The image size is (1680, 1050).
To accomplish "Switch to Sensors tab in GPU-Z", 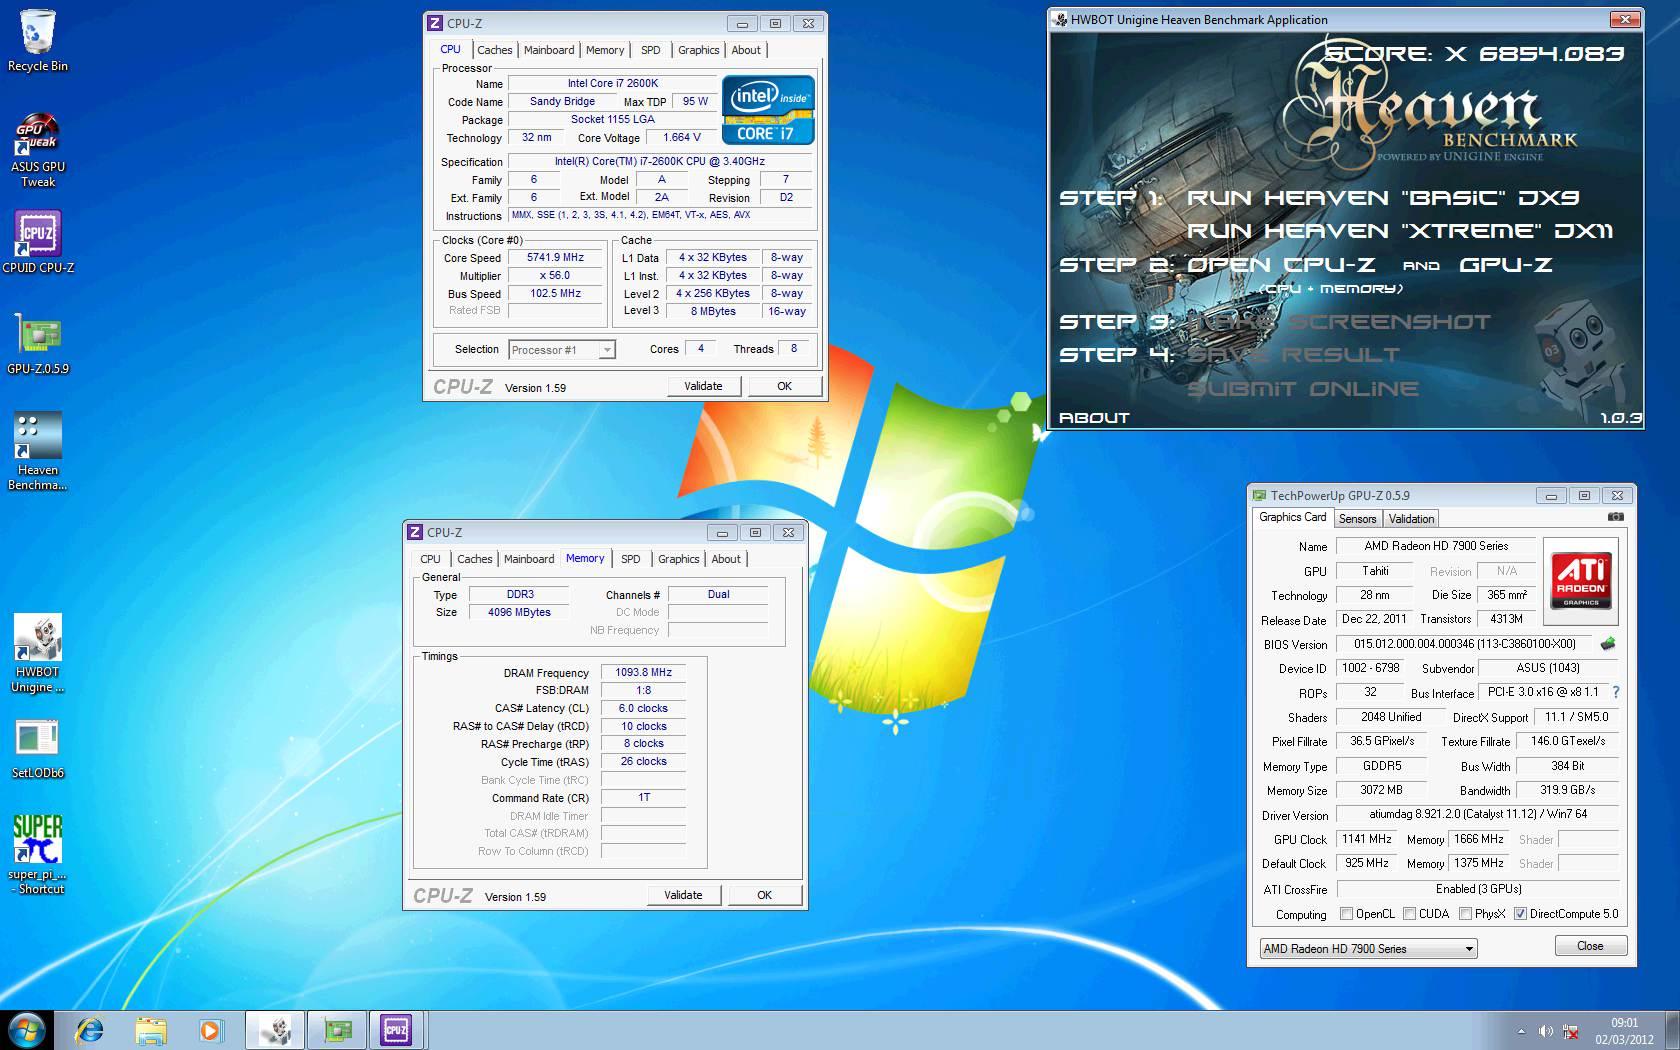I will point(1357,518).
